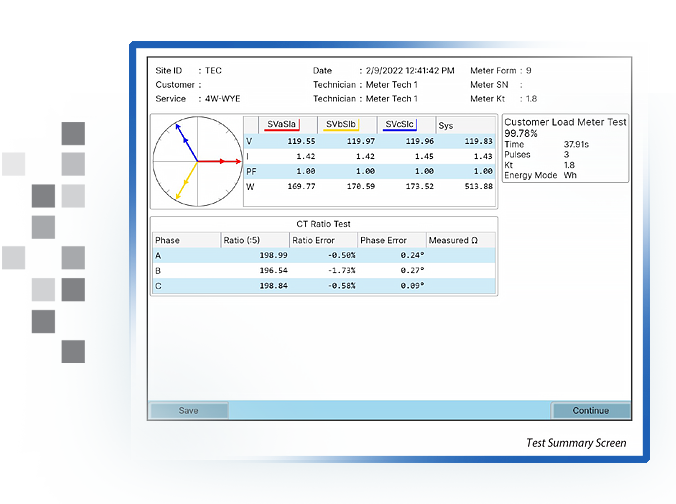
Task: Click the Meter SN label
Action: pyautogui.click(x=489, y=85)
